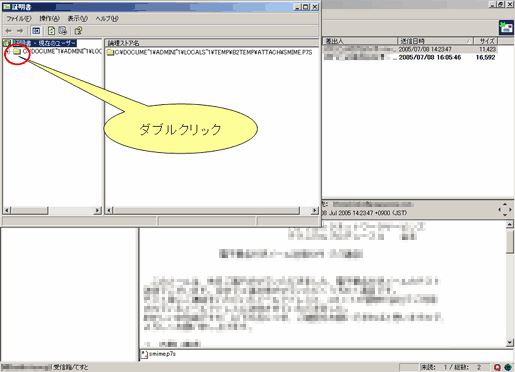
Task: Sort by 送信日時 column header
Action: [x=435, y=41]
